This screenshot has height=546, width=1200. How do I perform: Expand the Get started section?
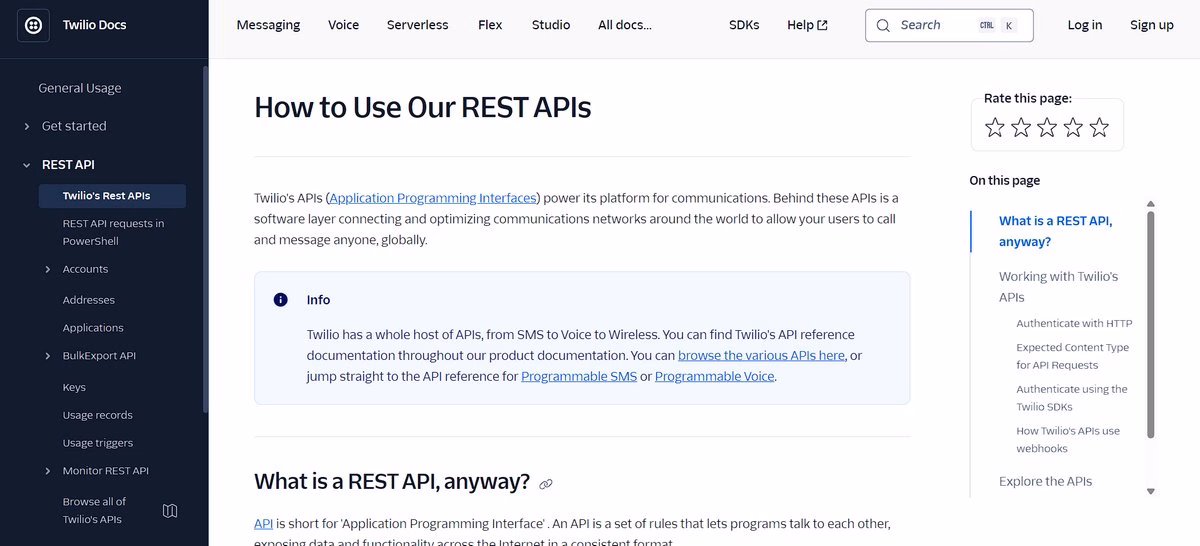pyautogui.click(x=27, y=126)
